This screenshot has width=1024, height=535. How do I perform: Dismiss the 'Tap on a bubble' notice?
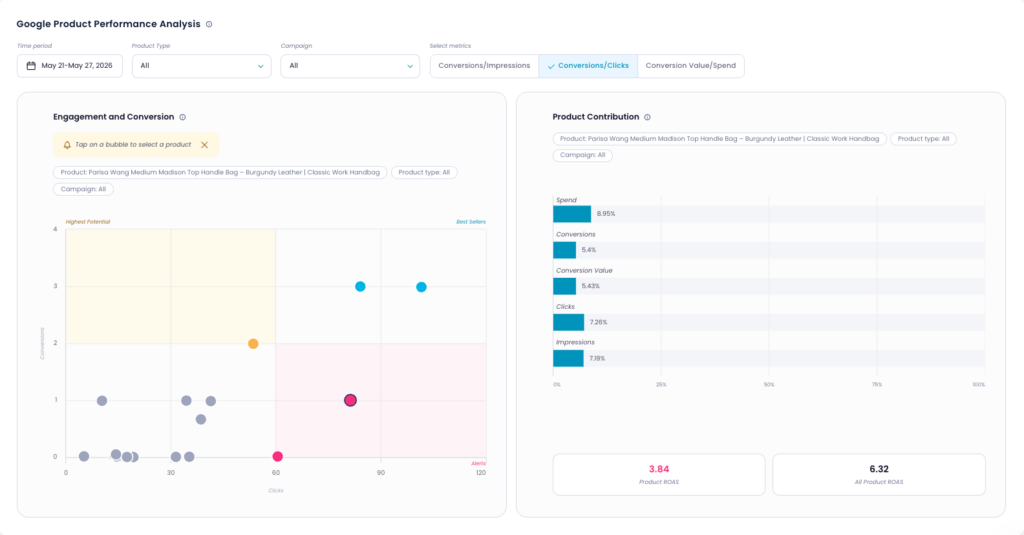(204, 145)
